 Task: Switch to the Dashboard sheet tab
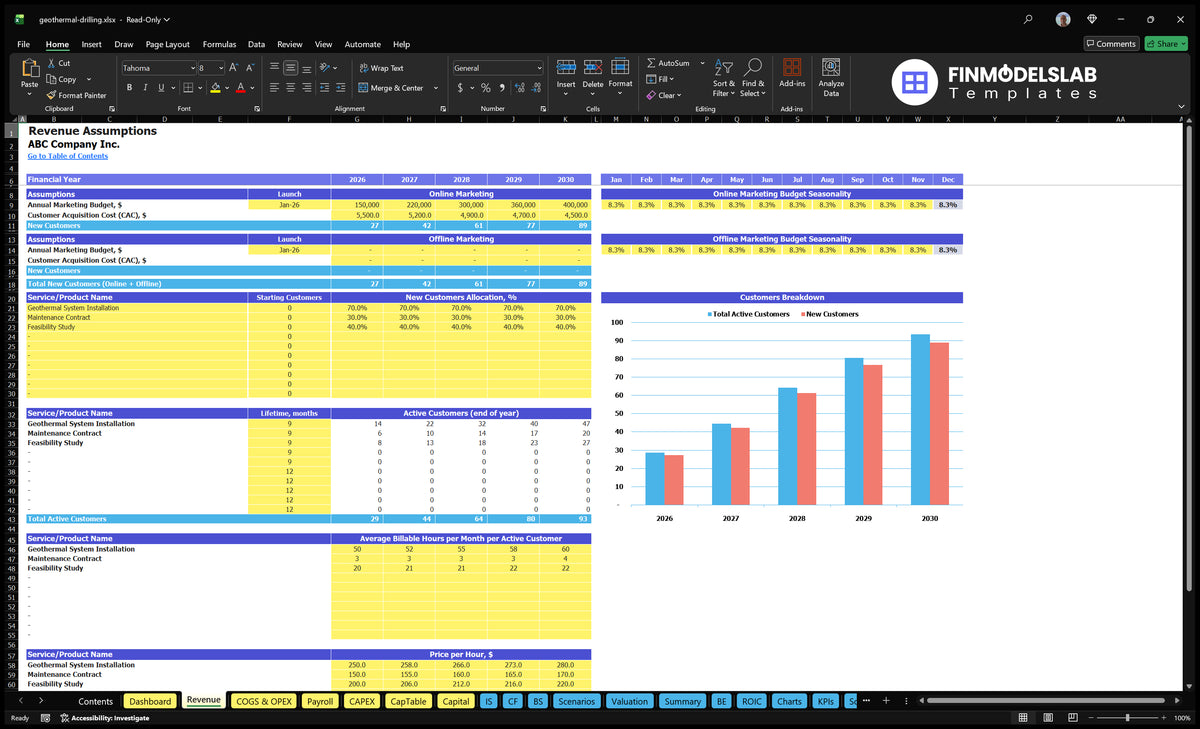150,701
